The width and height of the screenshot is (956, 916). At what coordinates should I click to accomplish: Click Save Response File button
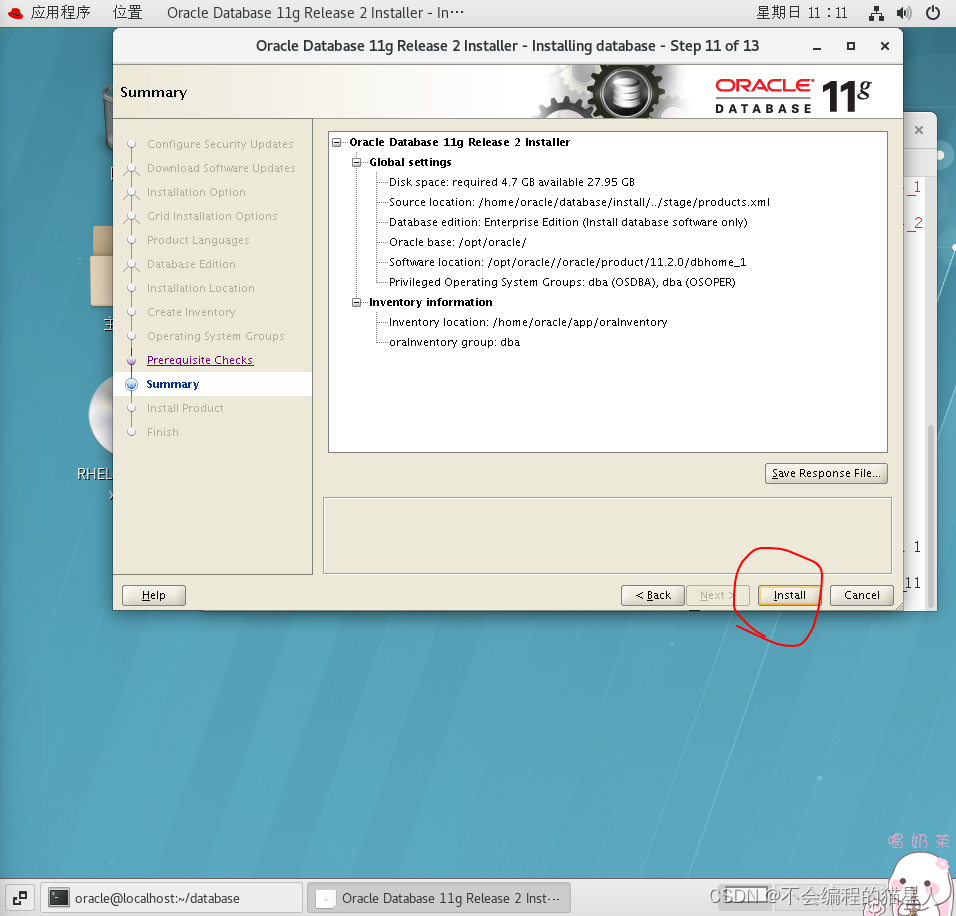click(x=826, y=473)
